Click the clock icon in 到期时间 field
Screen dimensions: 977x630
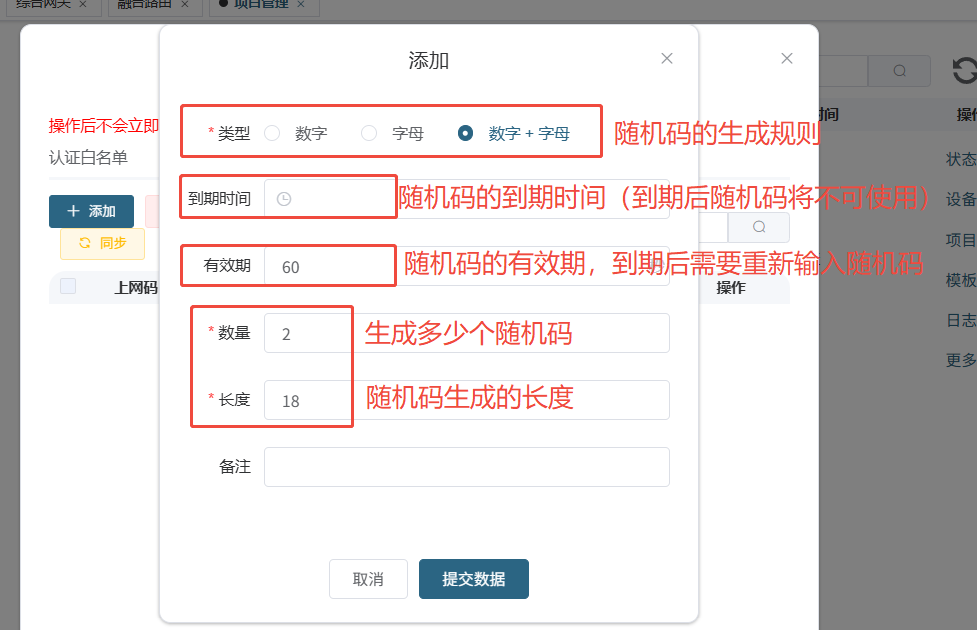(284, 199)
